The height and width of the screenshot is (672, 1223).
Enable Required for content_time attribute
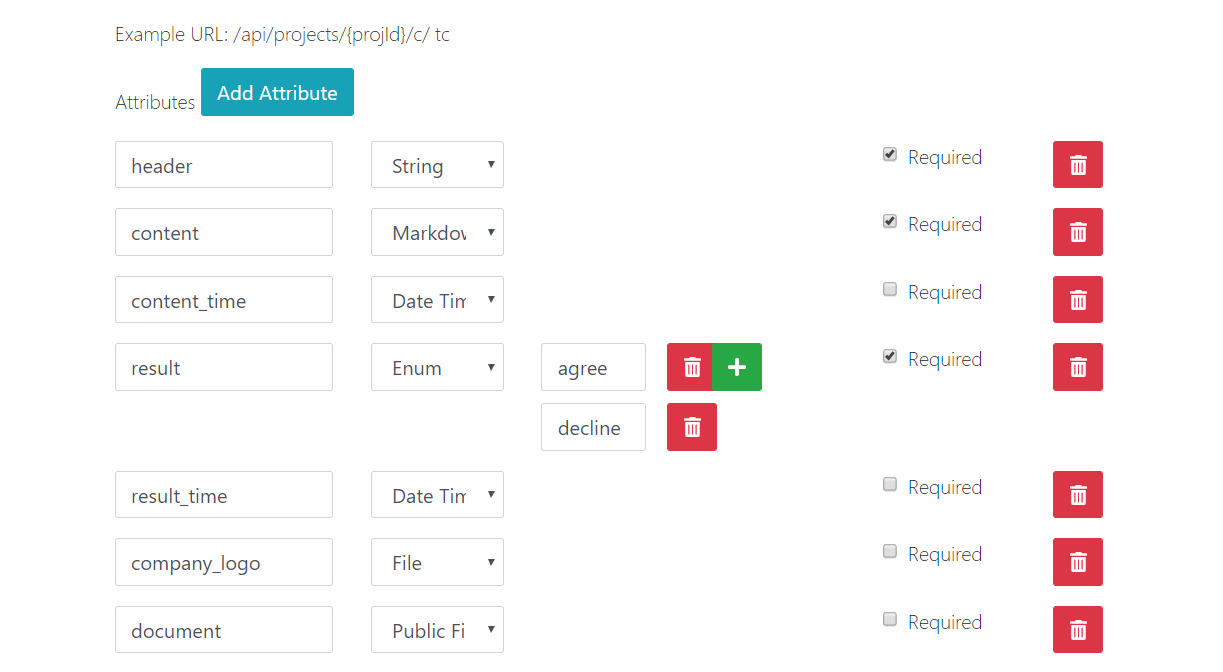890,290
